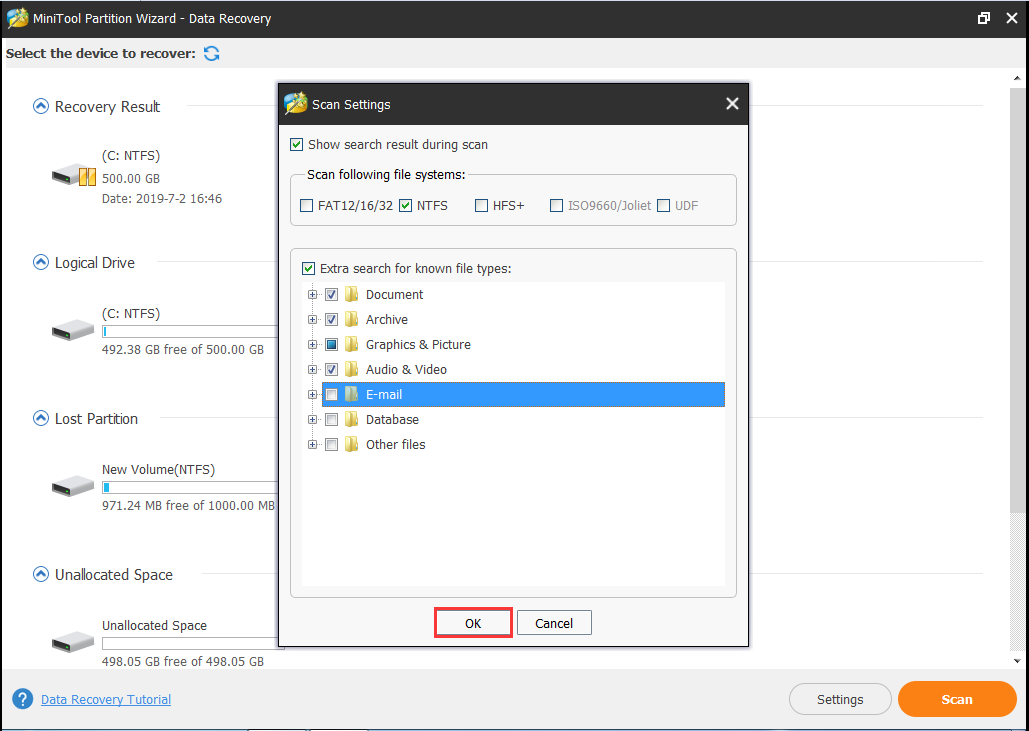The image size is (1029, 731).
Task: Select the Other files row label
Action: click(395, 444)
